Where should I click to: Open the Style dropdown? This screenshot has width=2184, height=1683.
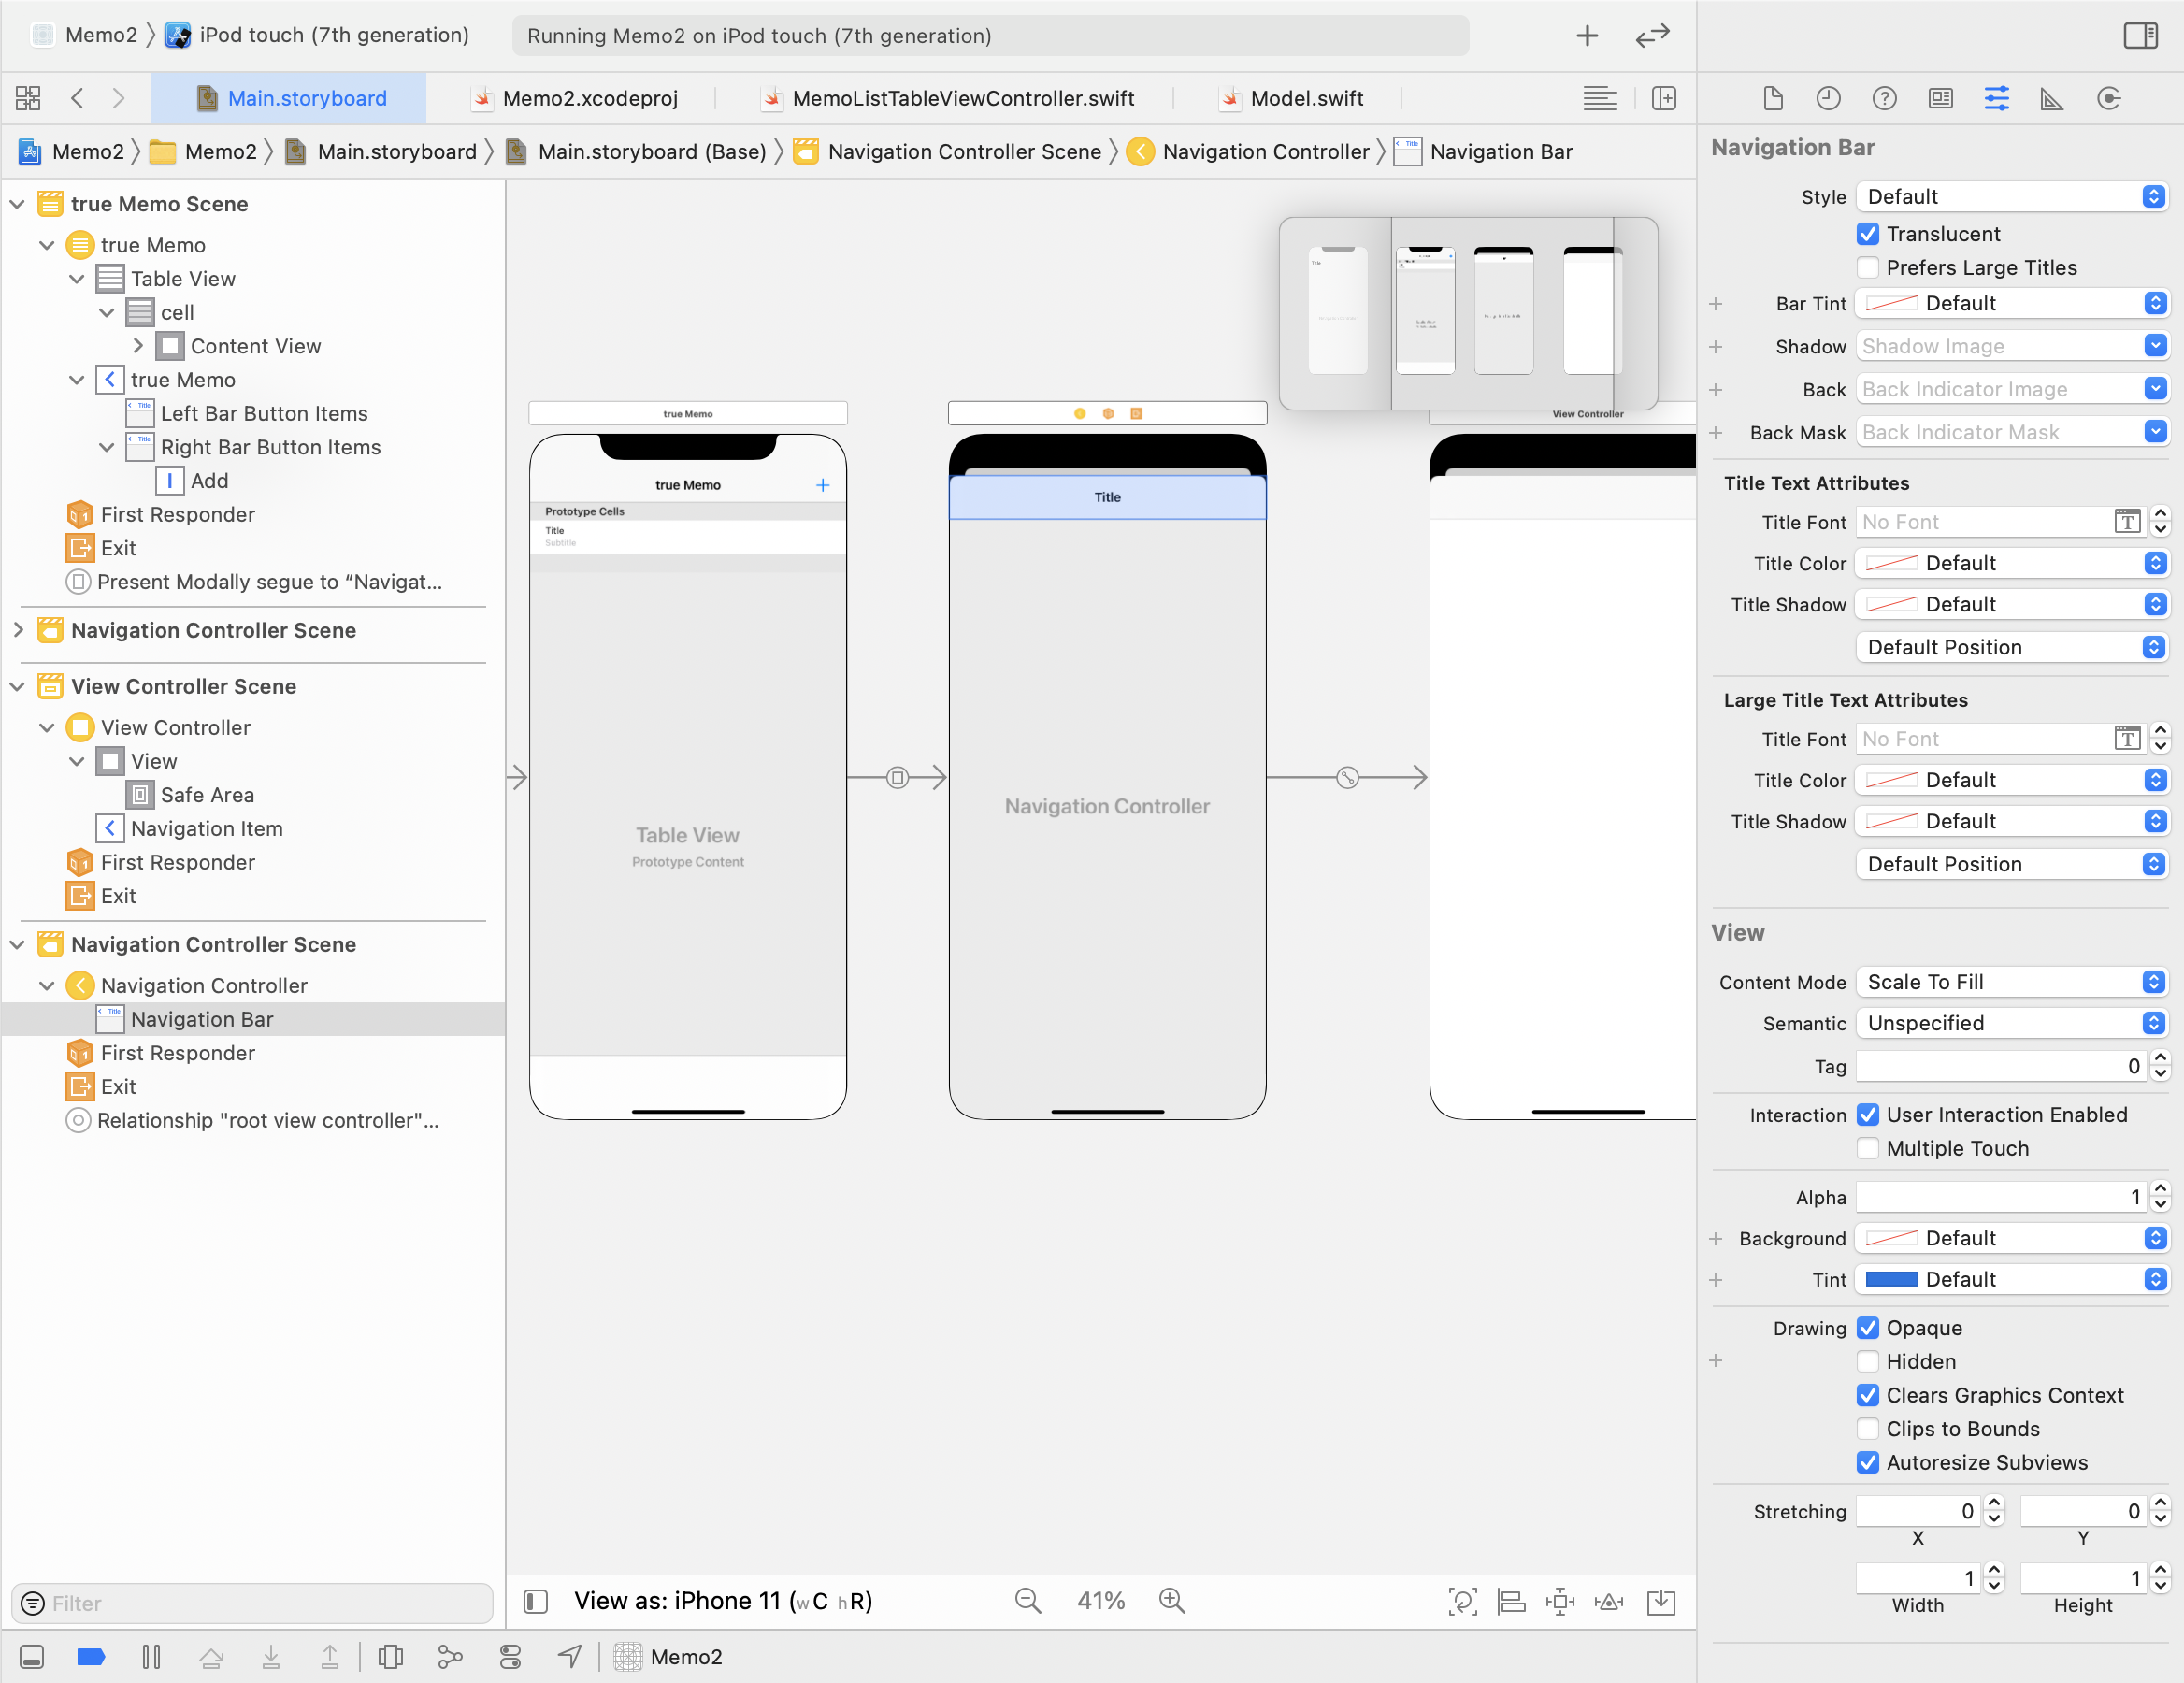click(2010, 197)
